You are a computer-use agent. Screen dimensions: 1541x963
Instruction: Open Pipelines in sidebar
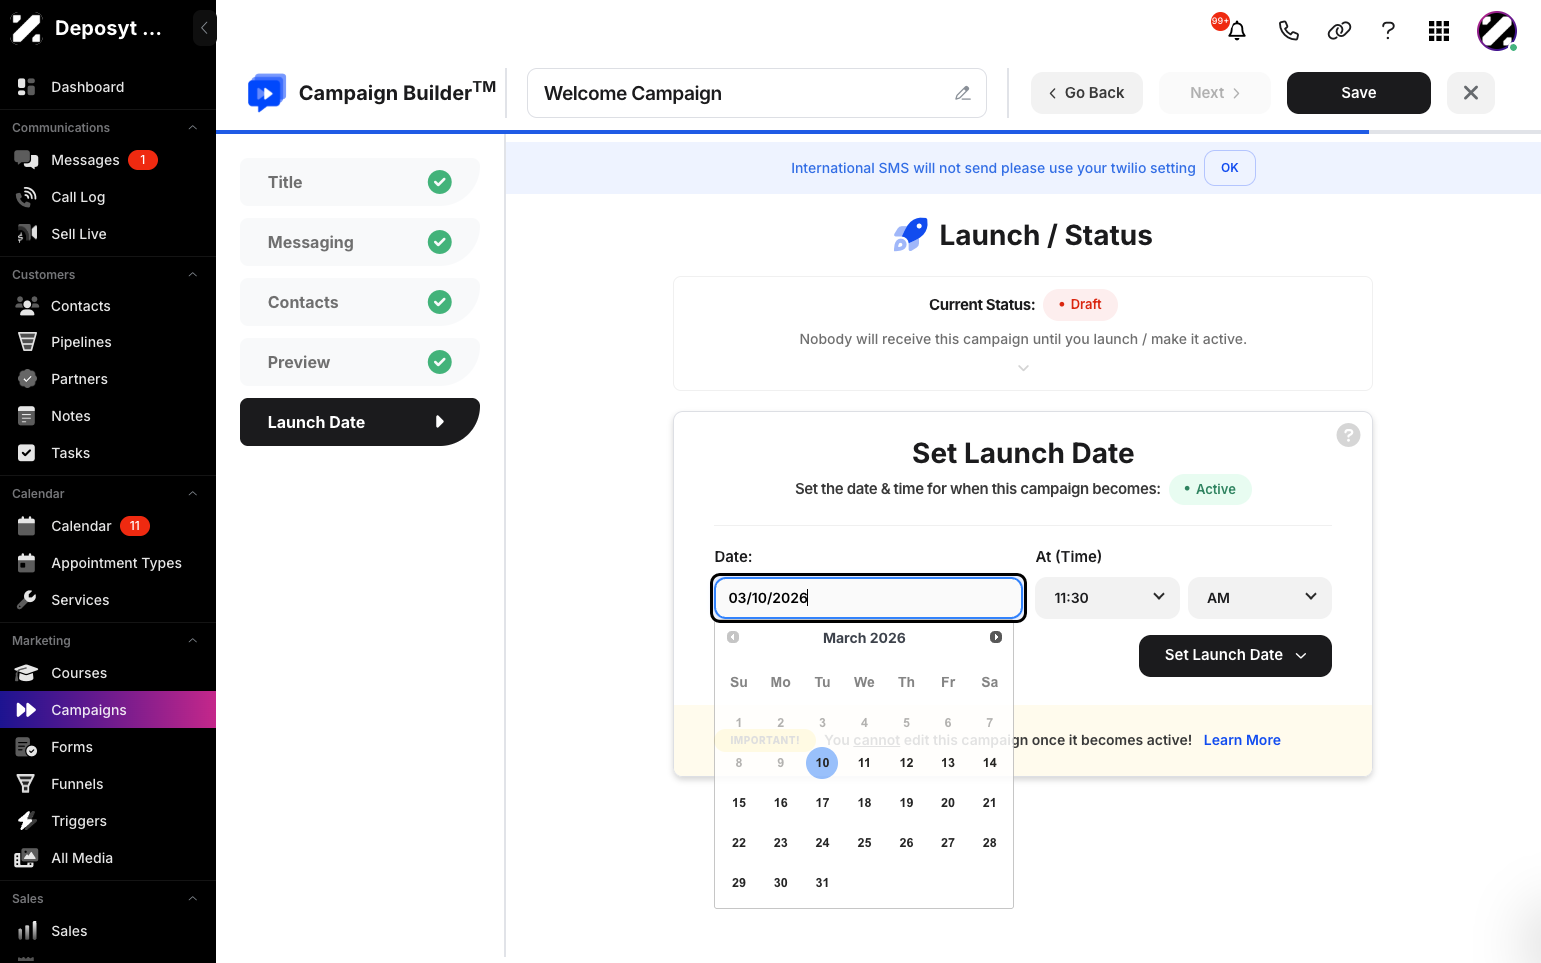point(108,342)
